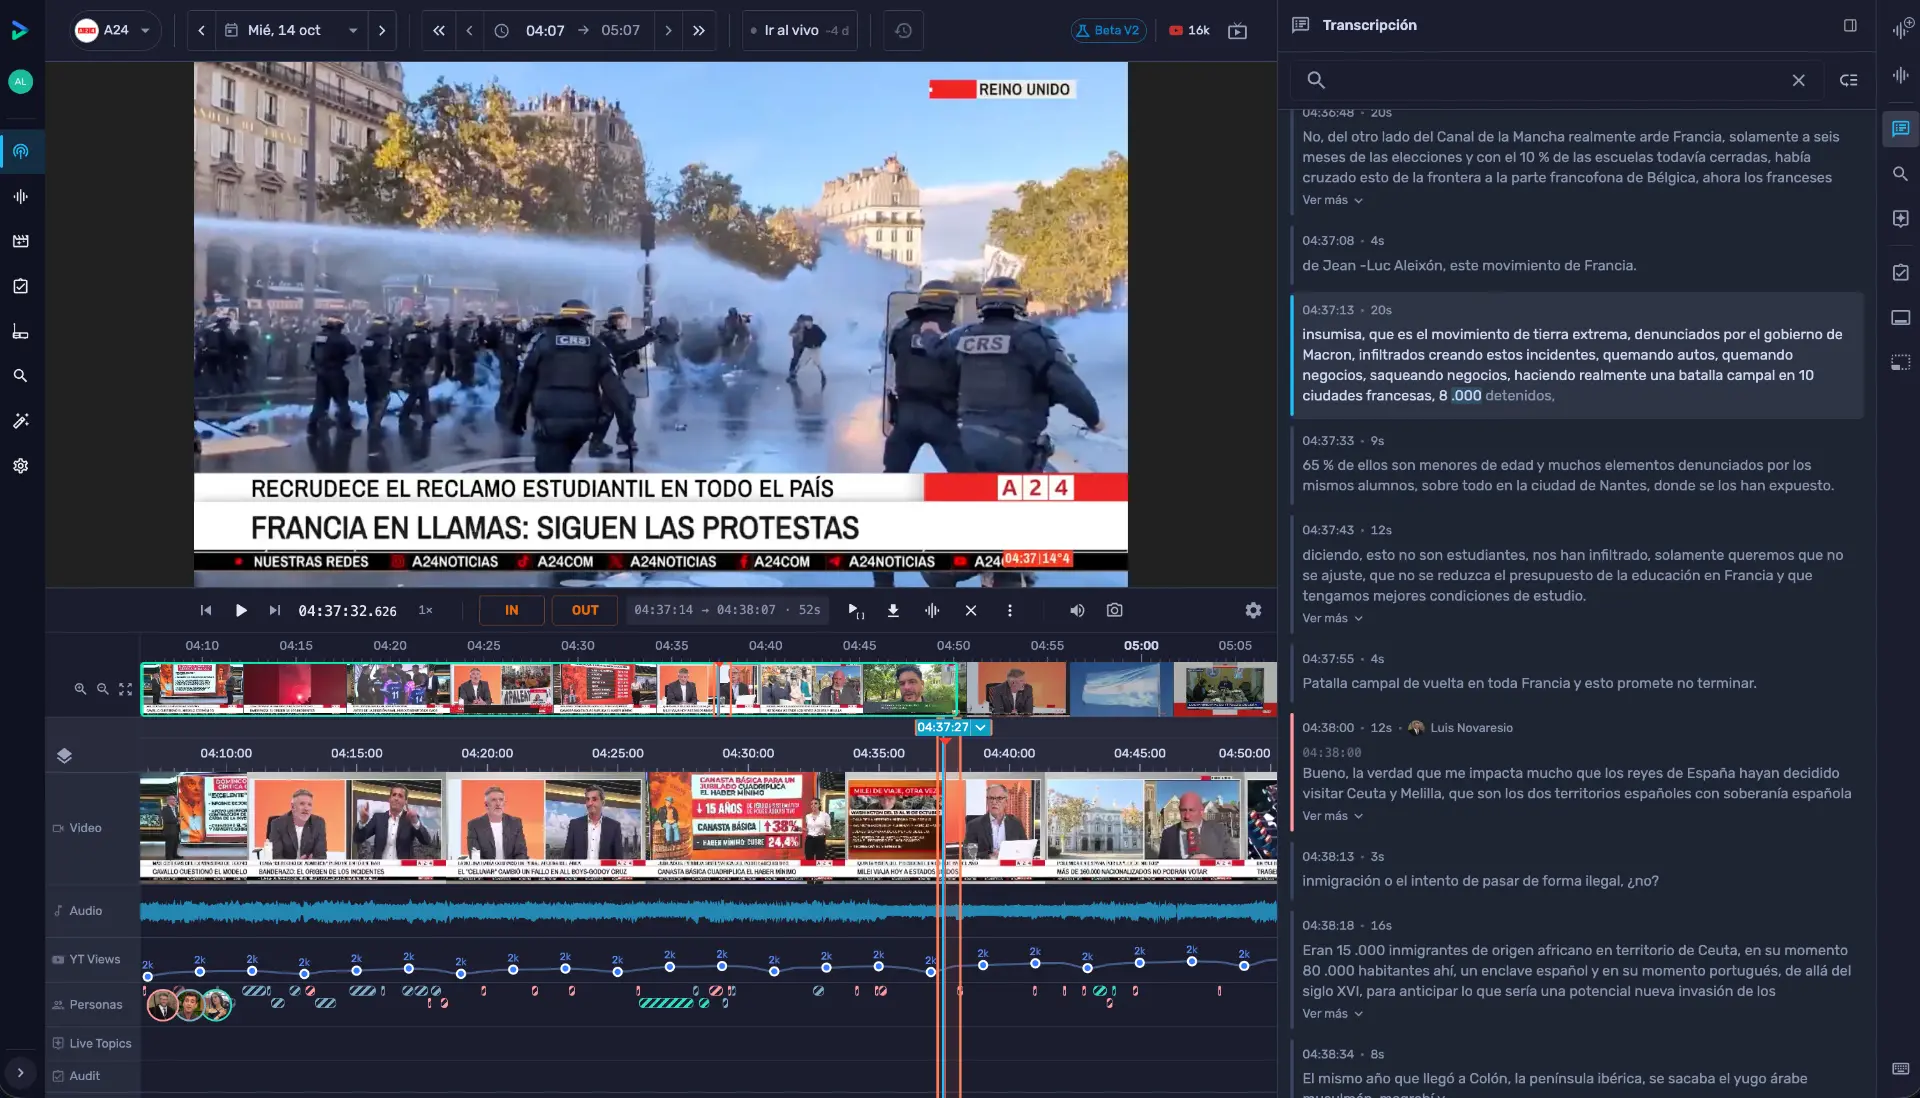Set the OUT clip marker
1920x1098 pixels.
pyautogui.click(x=585, y=610)
